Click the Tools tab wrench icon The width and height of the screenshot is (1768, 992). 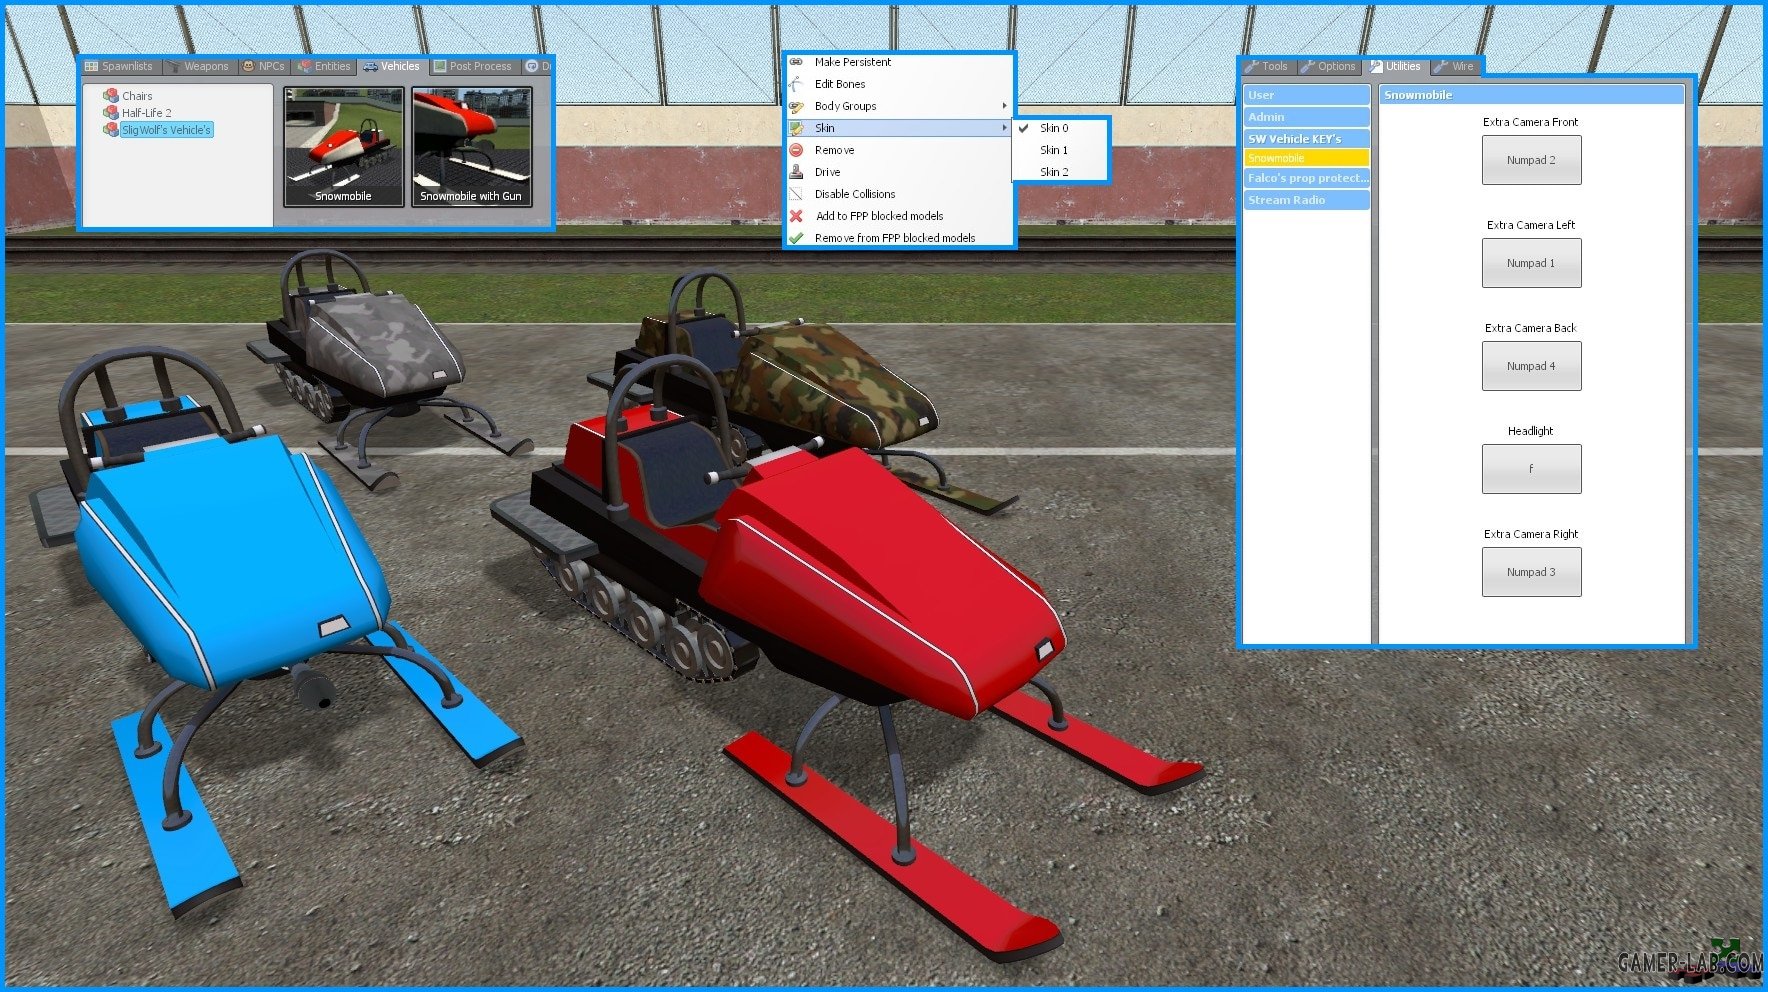[1252, 66]
